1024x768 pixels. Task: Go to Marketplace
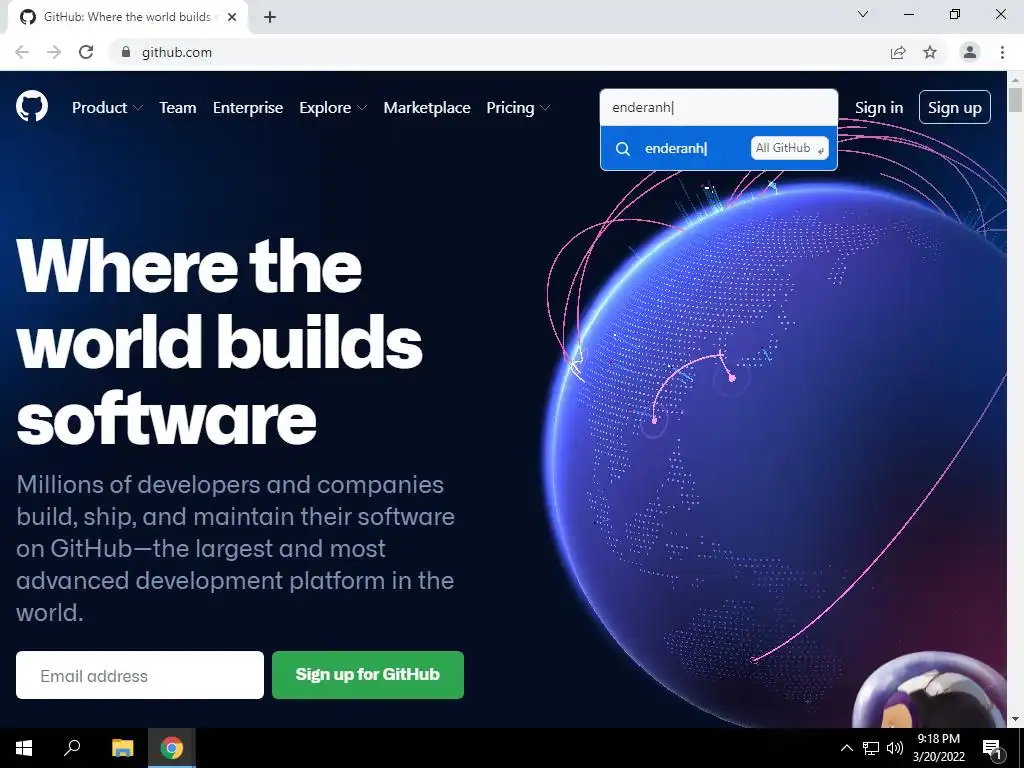tap(426, 108)
